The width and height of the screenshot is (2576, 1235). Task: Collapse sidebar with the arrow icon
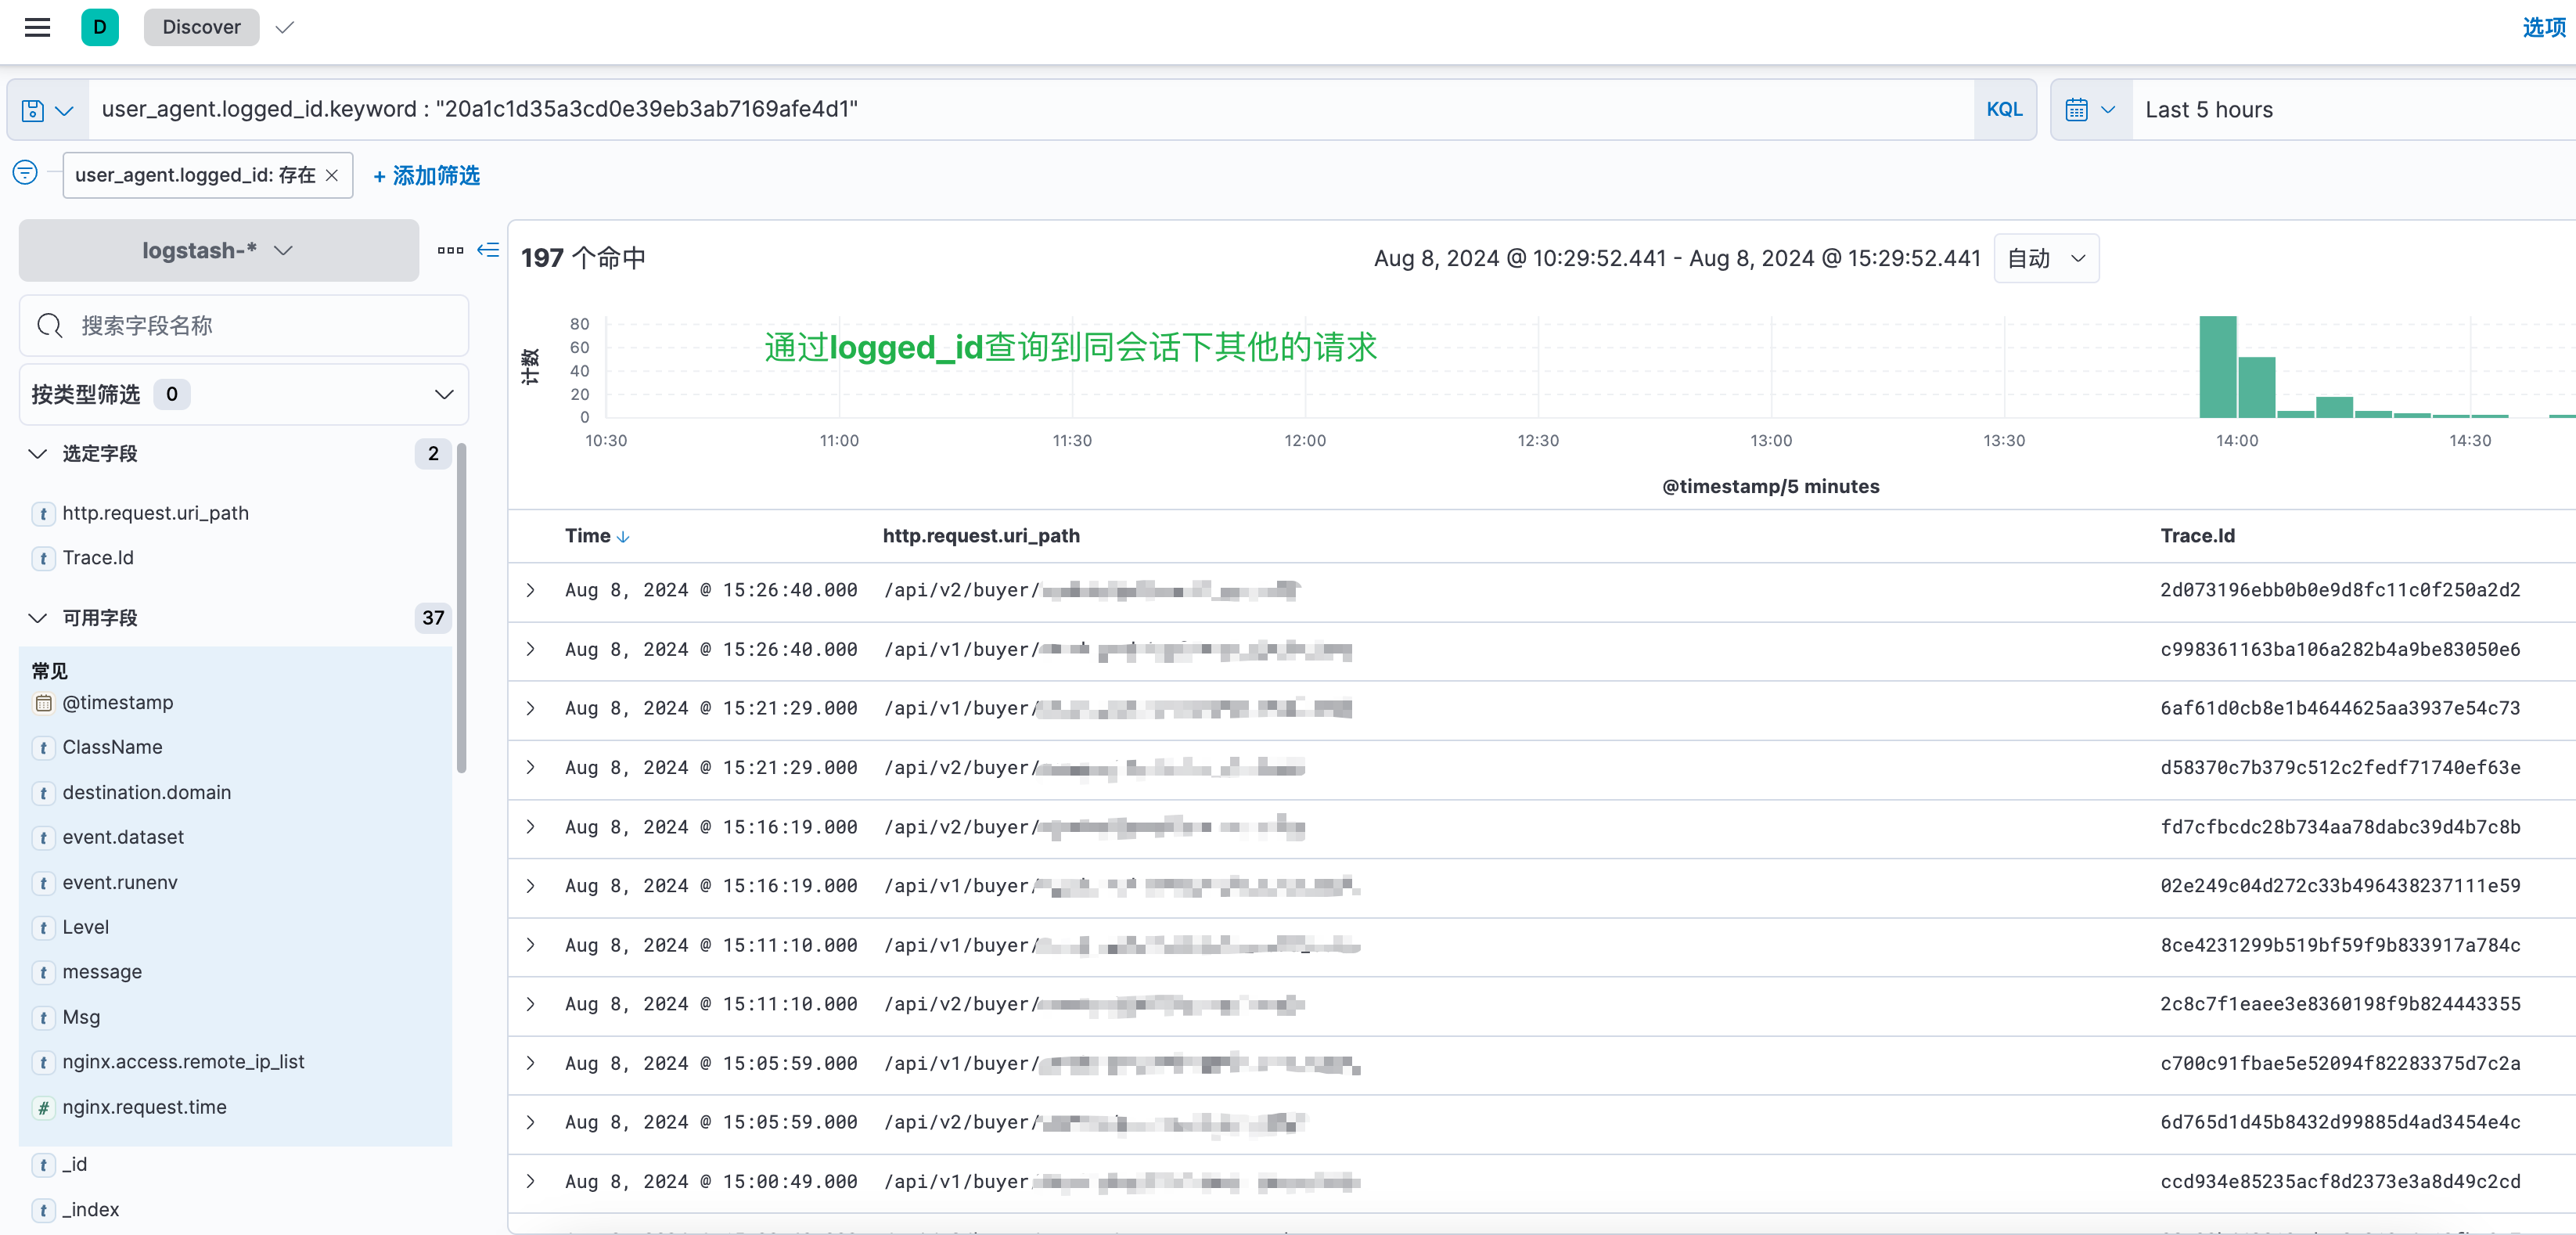(x=488, y=250)
